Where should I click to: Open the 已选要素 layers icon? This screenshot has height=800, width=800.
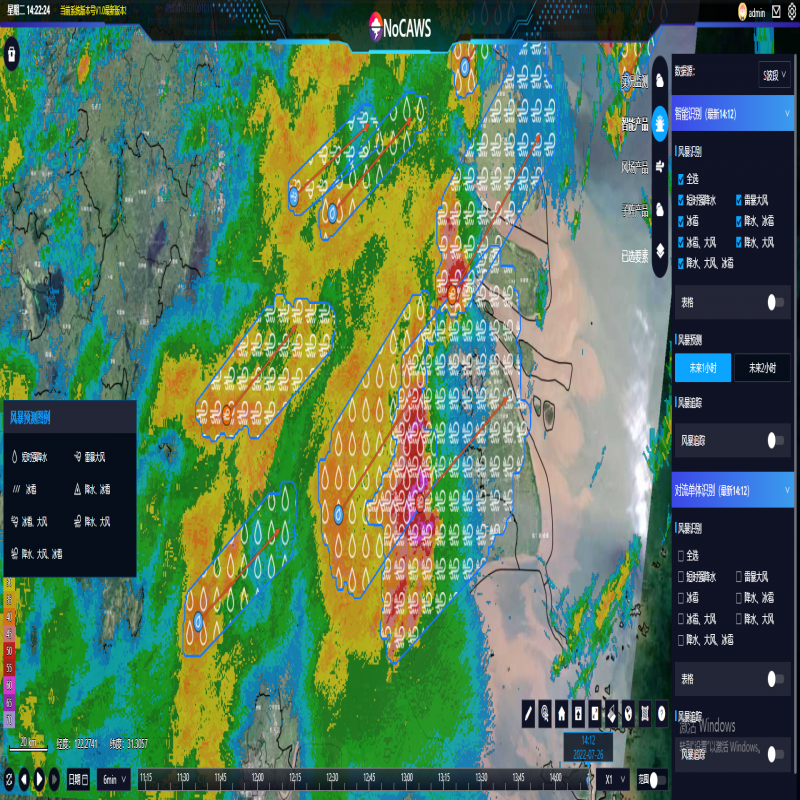pos(660,251)
